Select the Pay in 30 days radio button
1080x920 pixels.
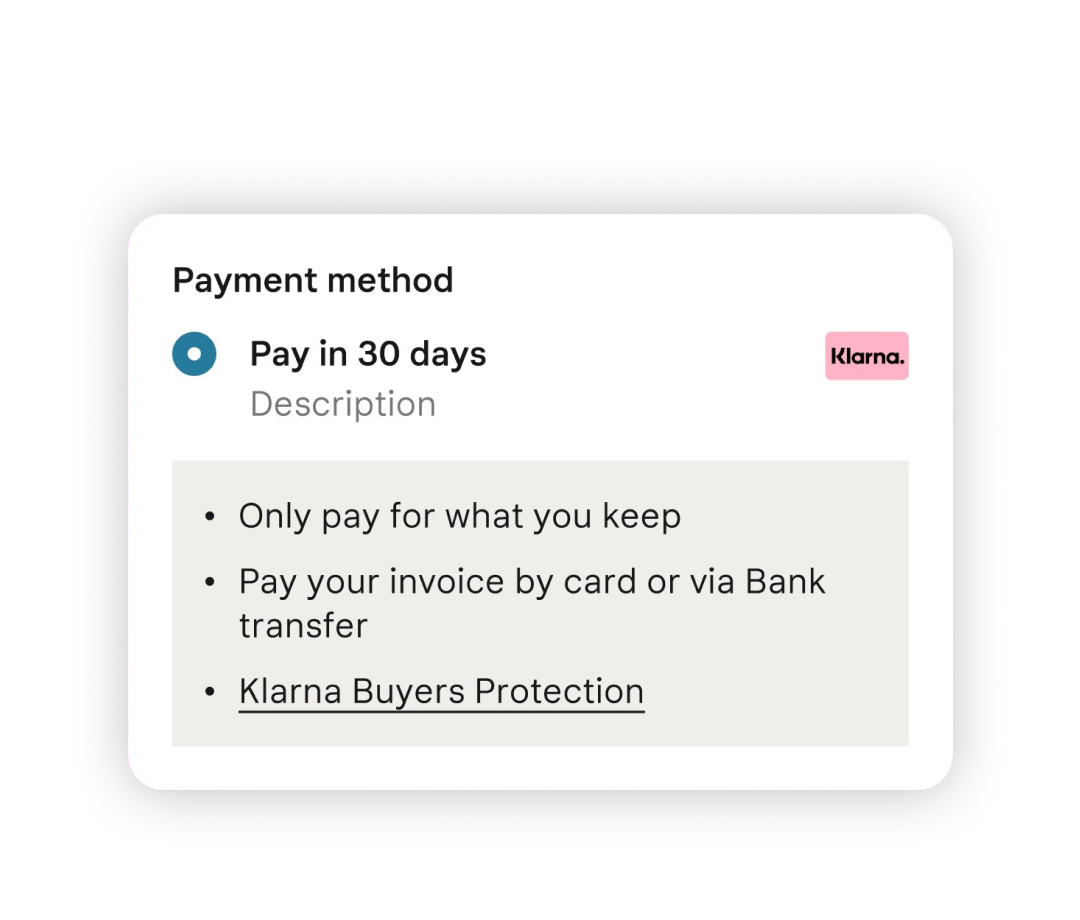point(194,354)
